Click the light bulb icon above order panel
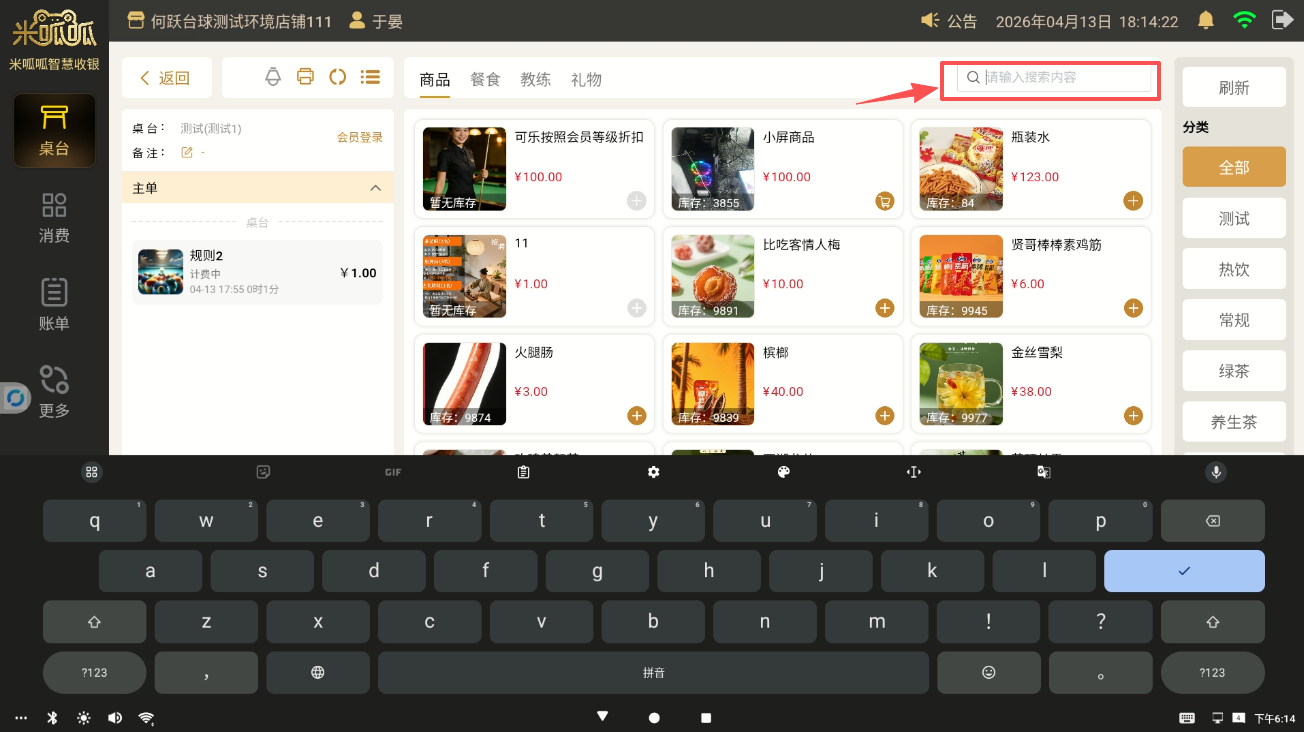1304x732 pixels. click(273, 77)
